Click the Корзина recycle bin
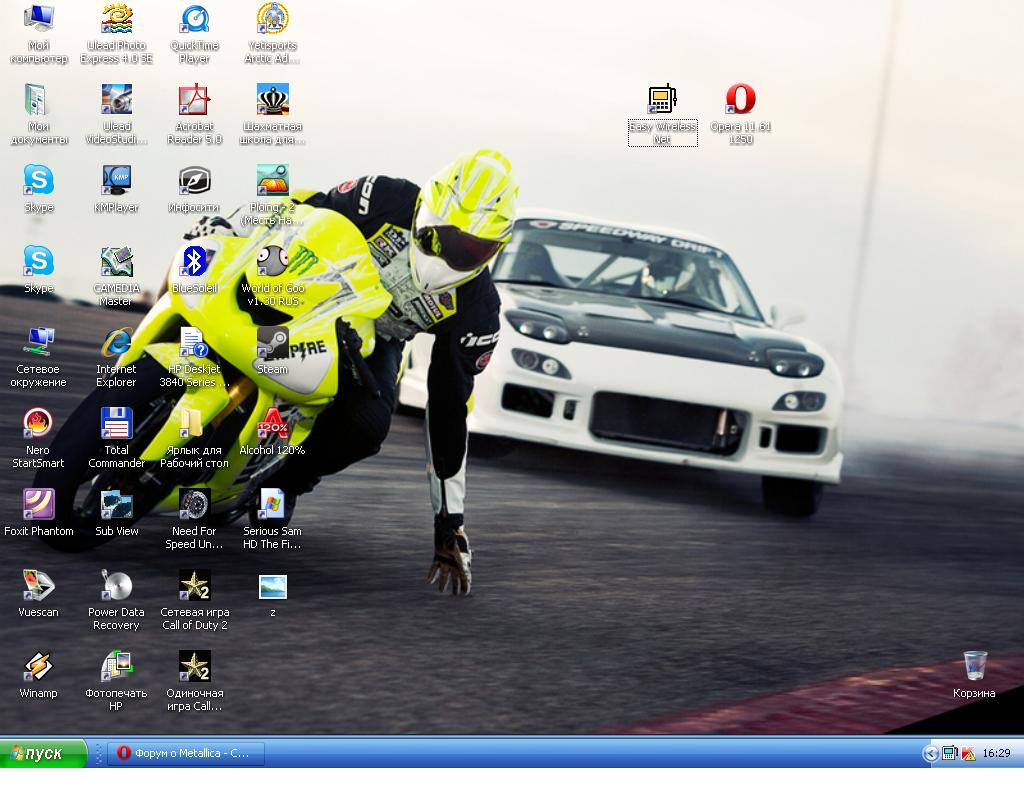This screenshot has width=1024, height=786. 974,667
